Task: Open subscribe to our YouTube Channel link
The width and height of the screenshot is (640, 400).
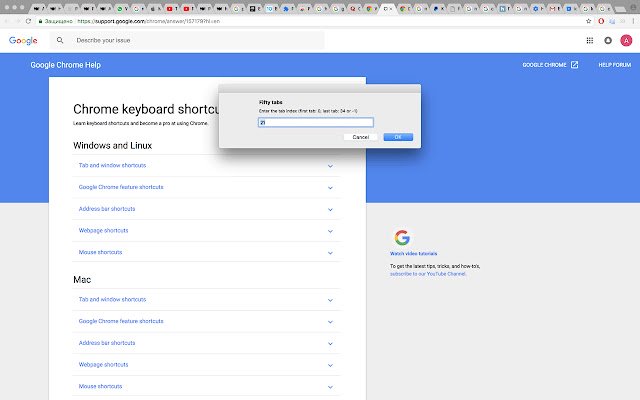Action: (x=428, y=274)
